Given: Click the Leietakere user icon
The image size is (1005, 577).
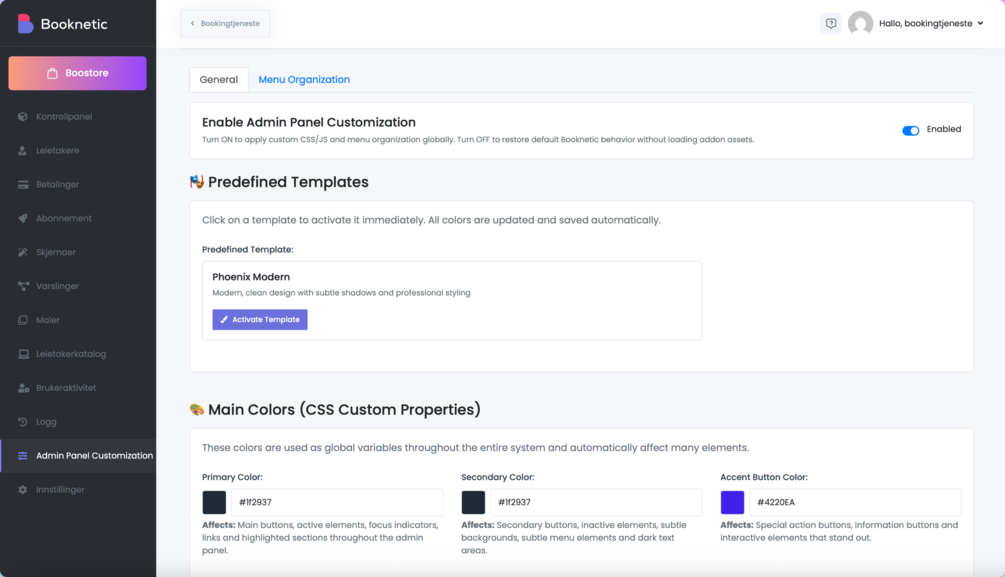Looking at the screenshot, I should click(x=23, y=151).
